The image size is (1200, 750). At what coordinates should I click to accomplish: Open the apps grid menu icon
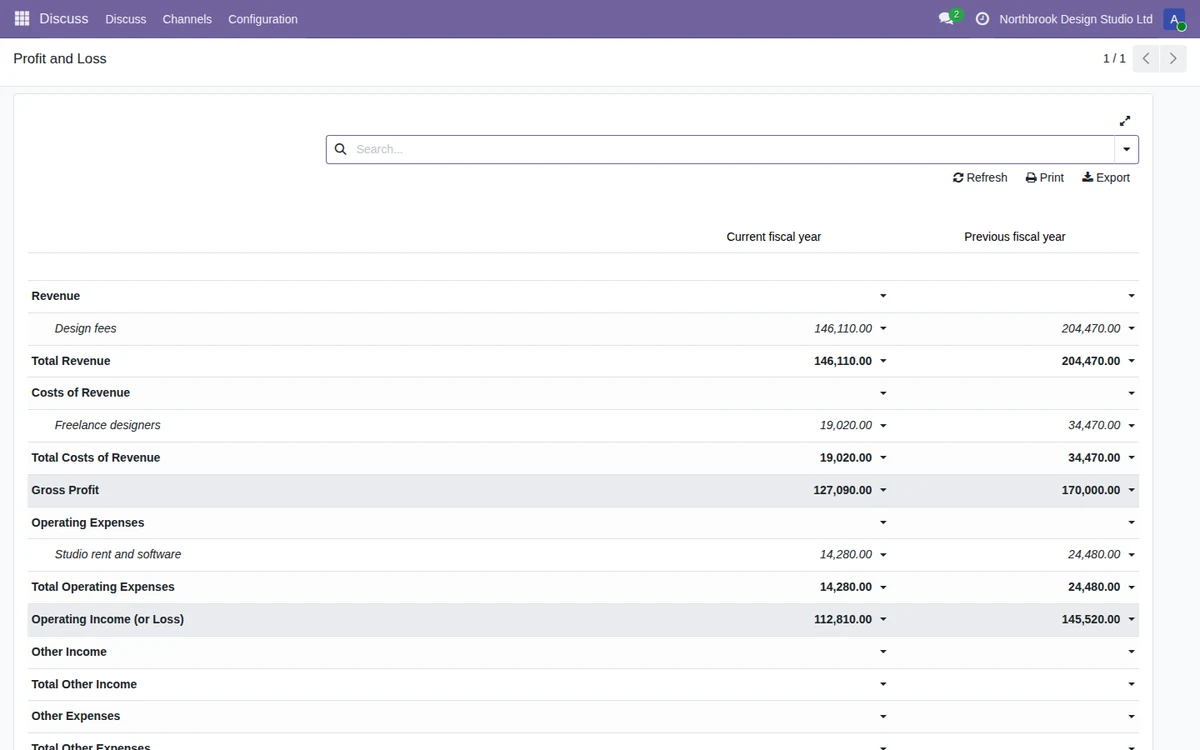click(22, 19)
